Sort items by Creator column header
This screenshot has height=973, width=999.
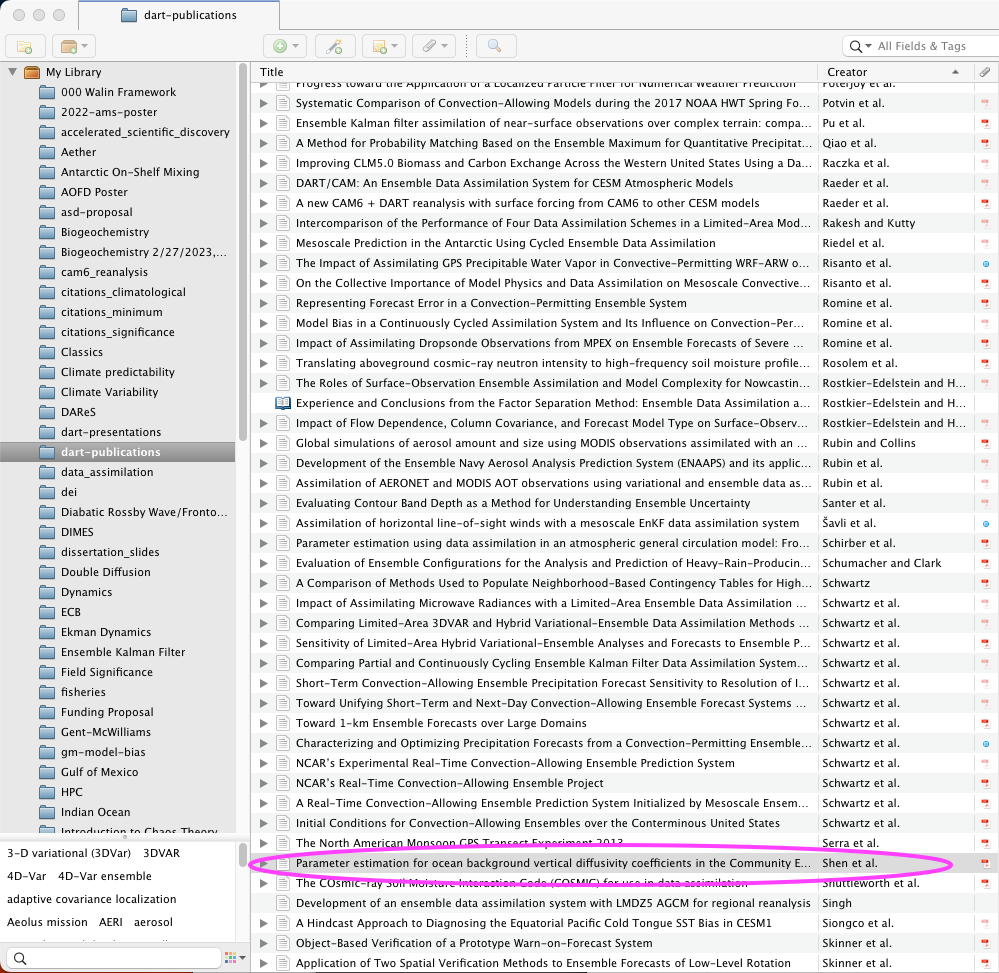pos(880,72)
